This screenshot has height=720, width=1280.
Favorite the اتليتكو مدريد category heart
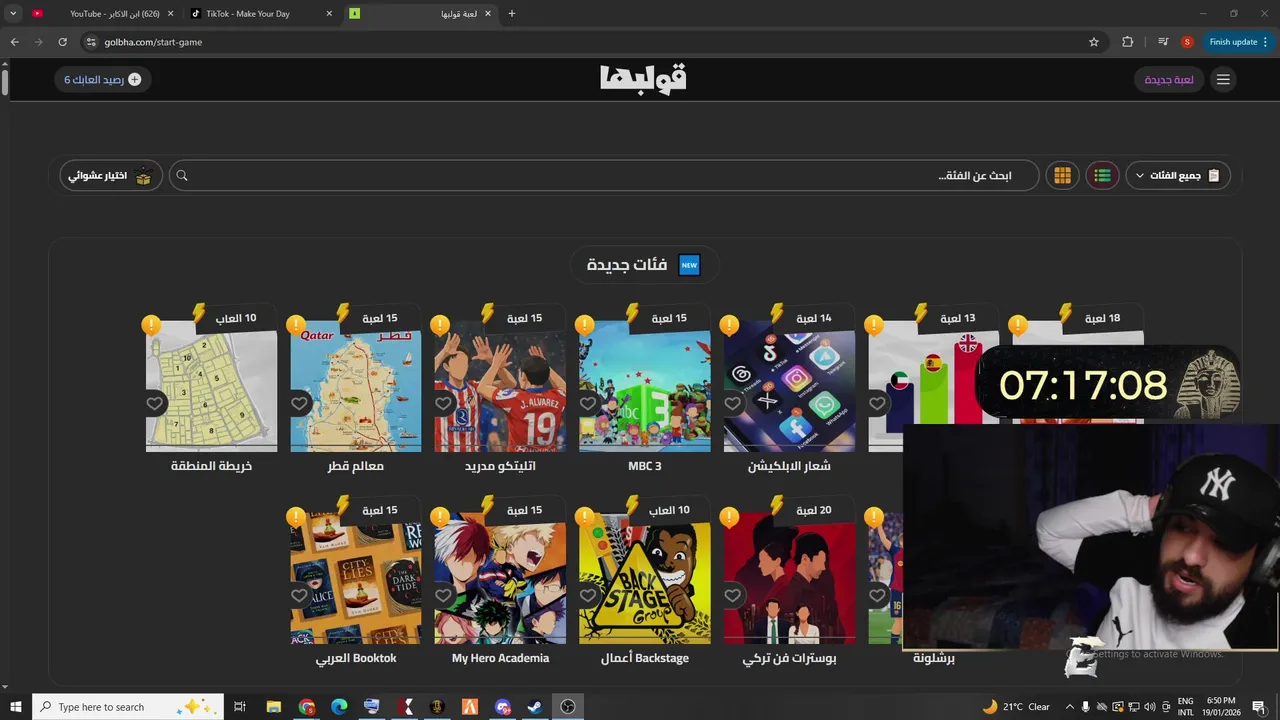[444, 404]
